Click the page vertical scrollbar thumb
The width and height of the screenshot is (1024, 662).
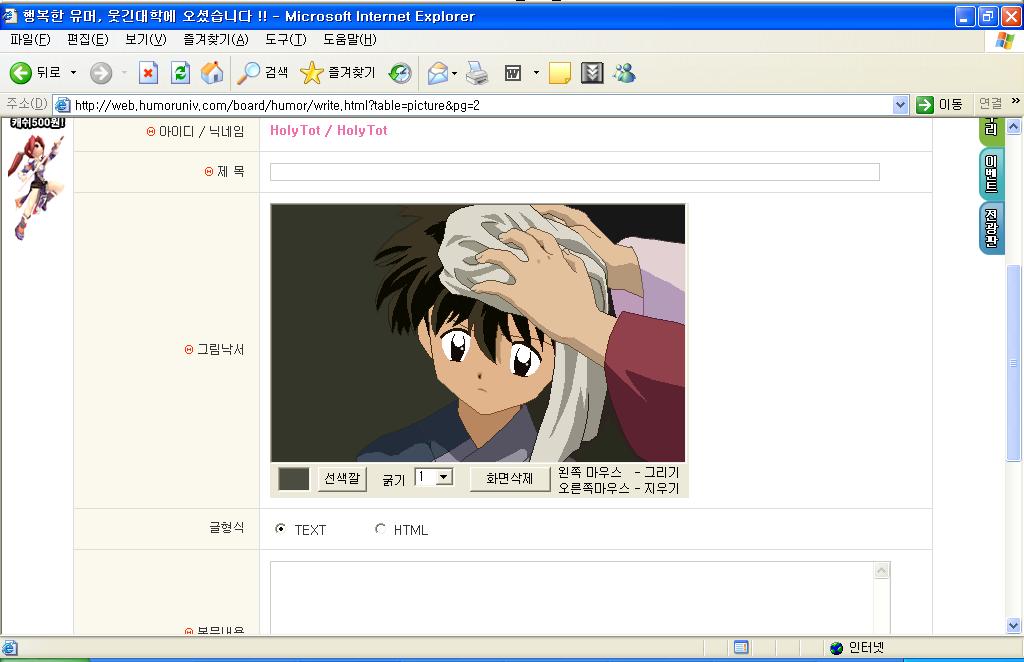(x=1014, y=362)
